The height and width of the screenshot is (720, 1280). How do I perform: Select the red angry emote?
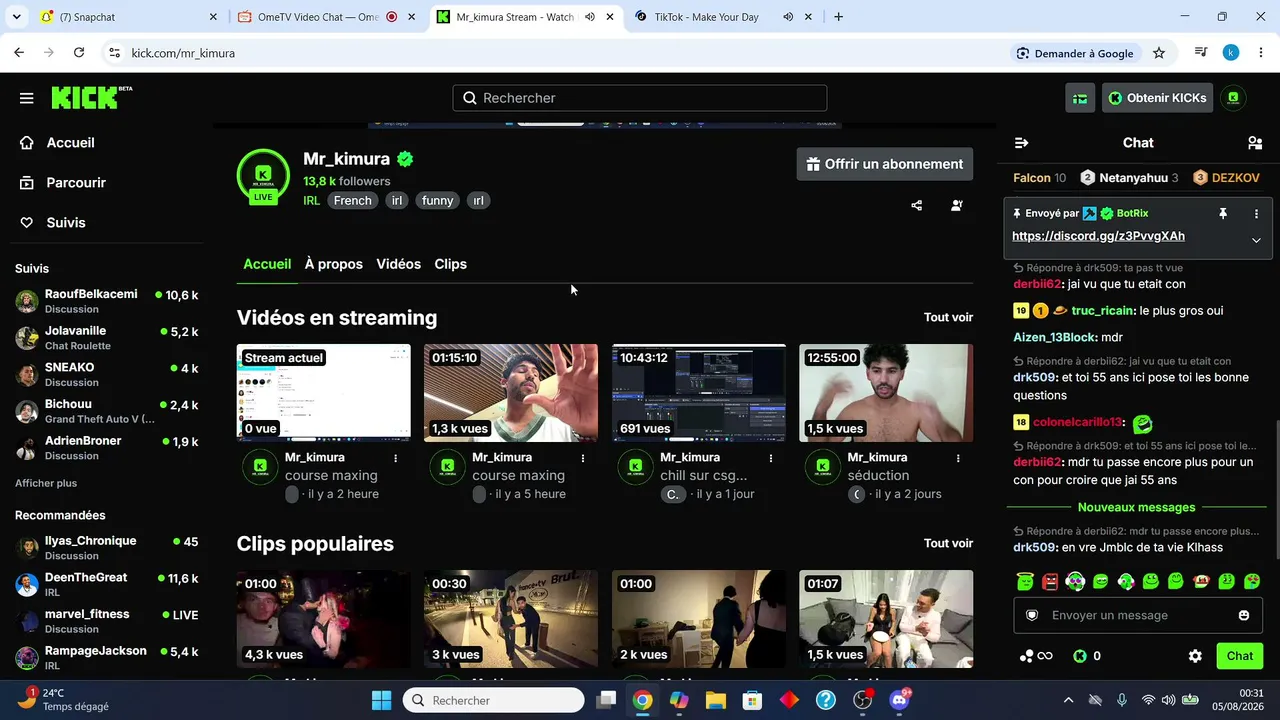[x=1049, y=581]
